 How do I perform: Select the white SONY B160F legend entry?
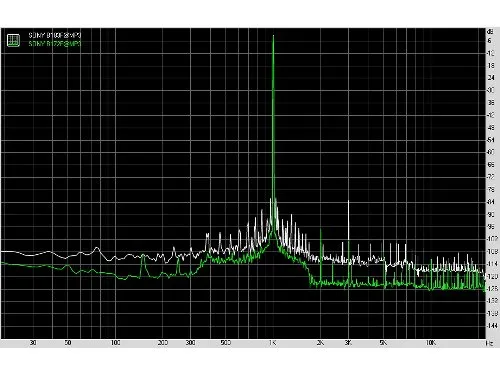pos(55,35)
